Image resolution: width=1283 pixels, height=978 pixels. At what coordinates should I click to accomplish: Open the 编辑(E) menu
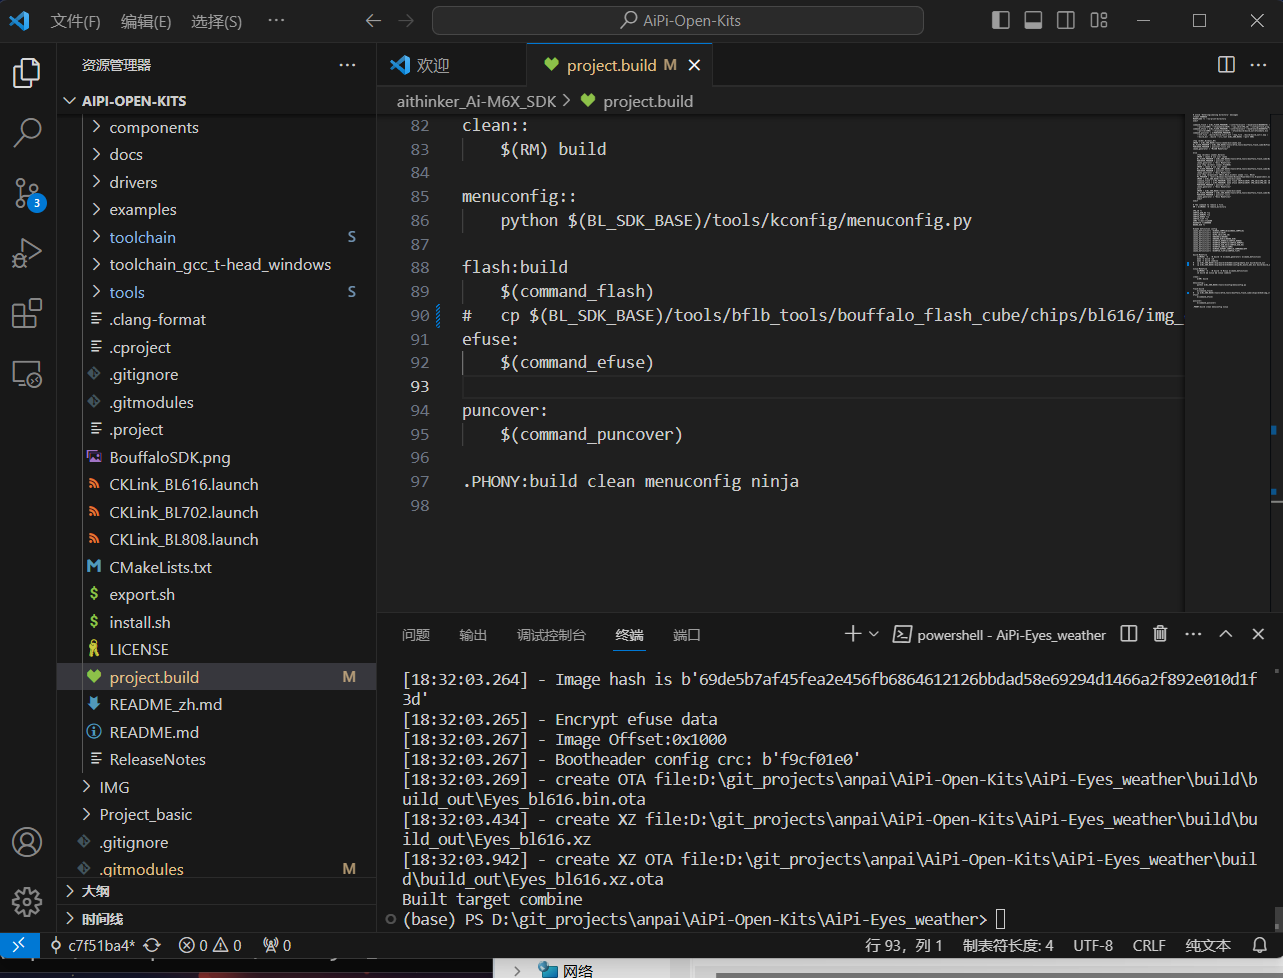(146, 21)
